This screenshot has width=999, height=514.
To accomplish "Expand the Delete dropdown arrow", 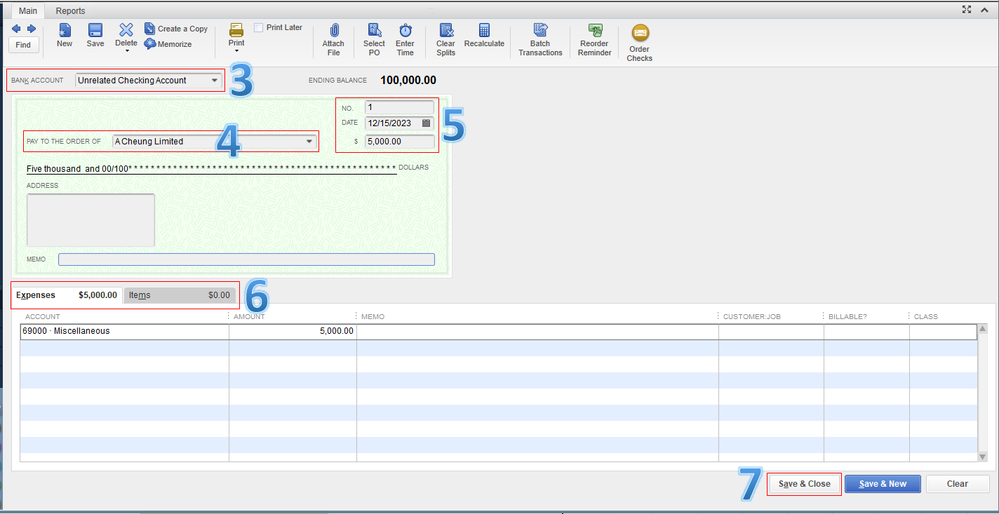I will click(126, 50).
